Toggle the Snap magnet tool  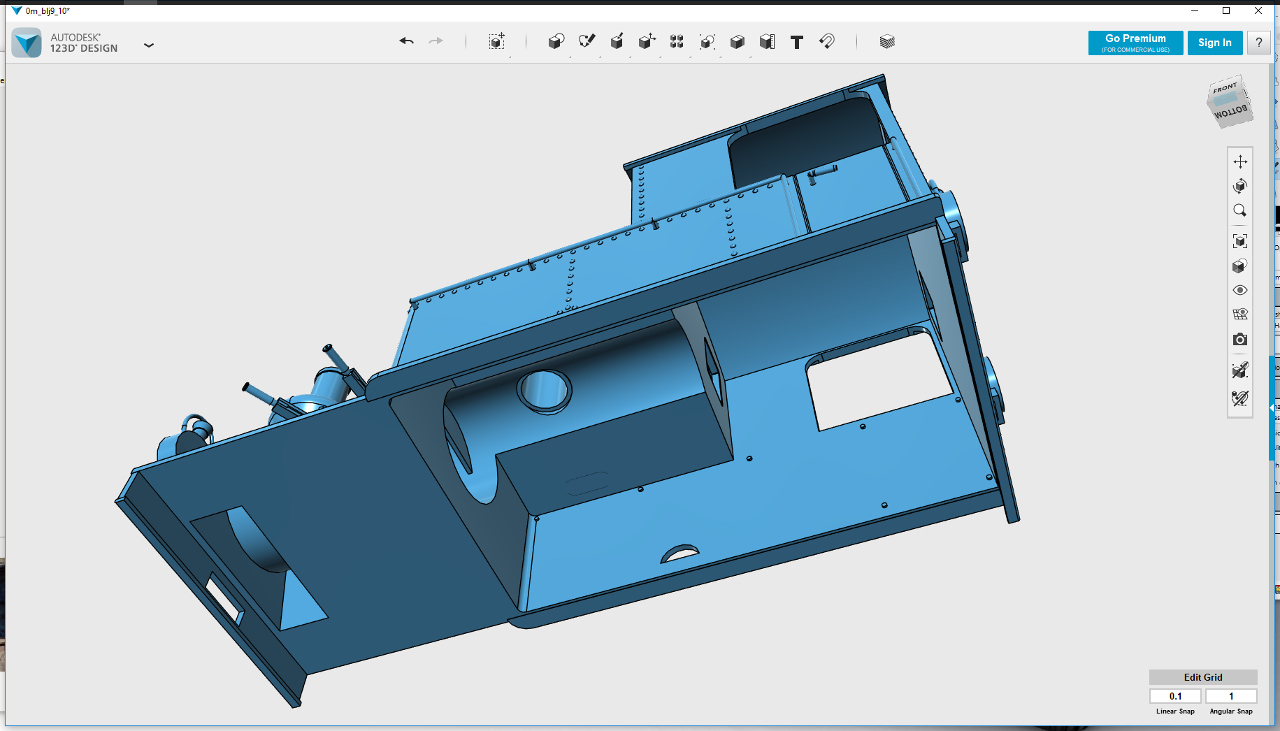pos(827,41)
